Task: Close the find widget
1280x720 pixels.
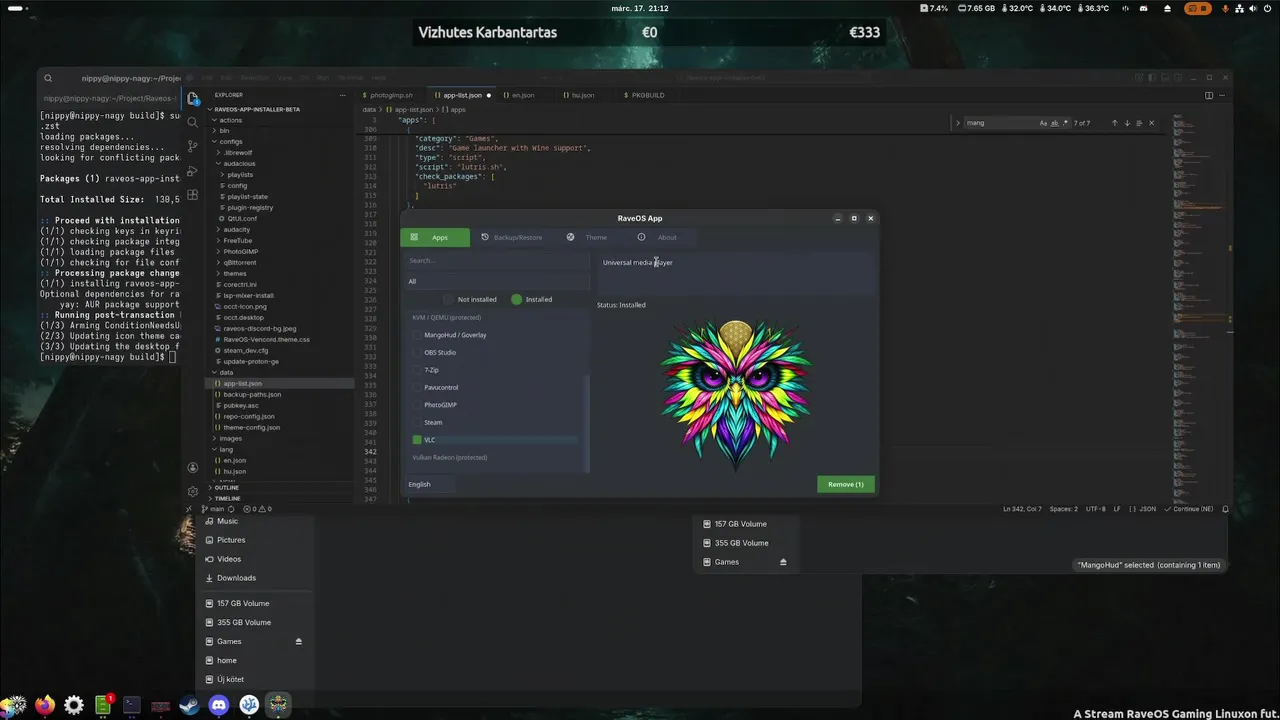Action: (x=1151, y=123)
